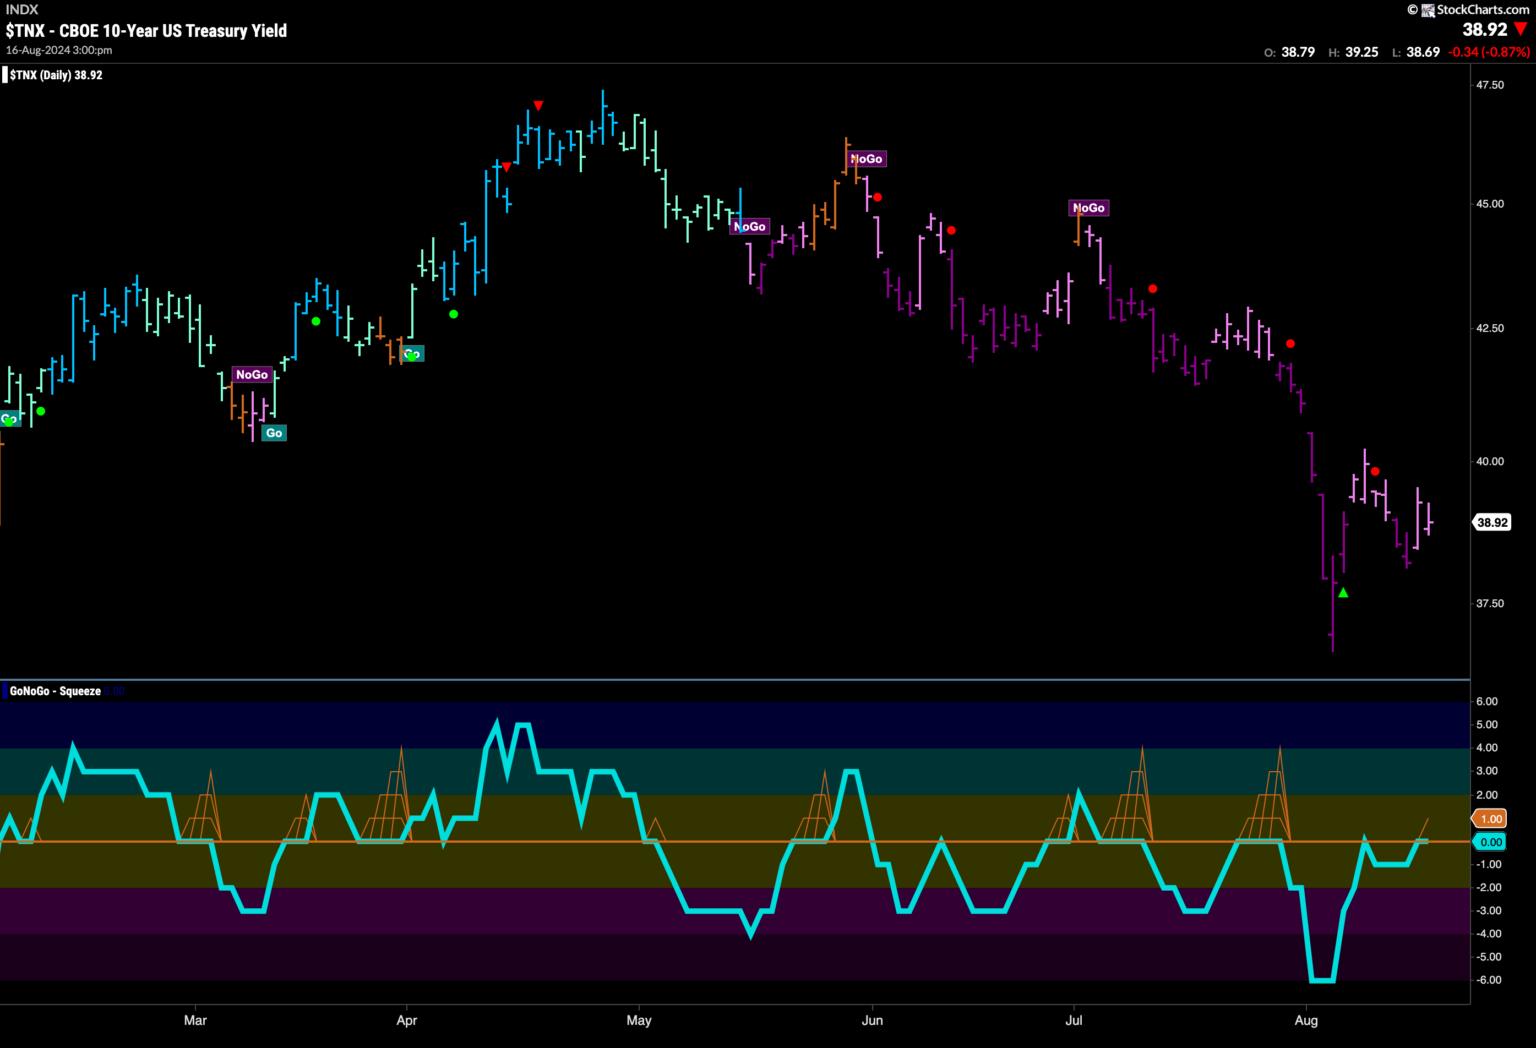
Task: Click the $TNX CBOE 10-Year Treasury Yield title
Action: tap(147, 31)
